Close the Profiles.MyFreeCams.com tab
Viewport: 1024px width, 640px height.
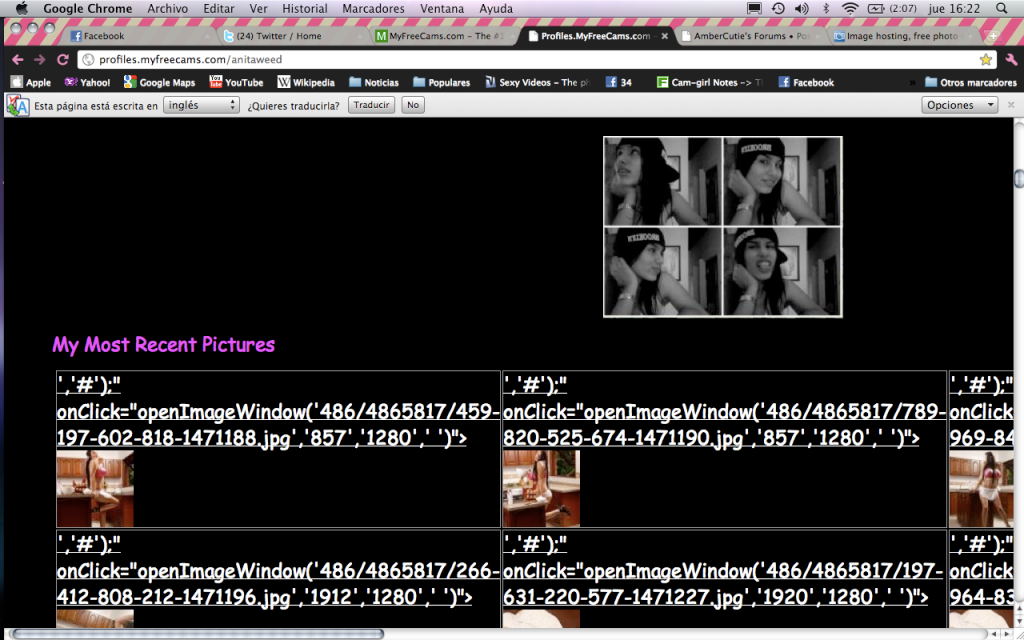[x=665, y=36]
